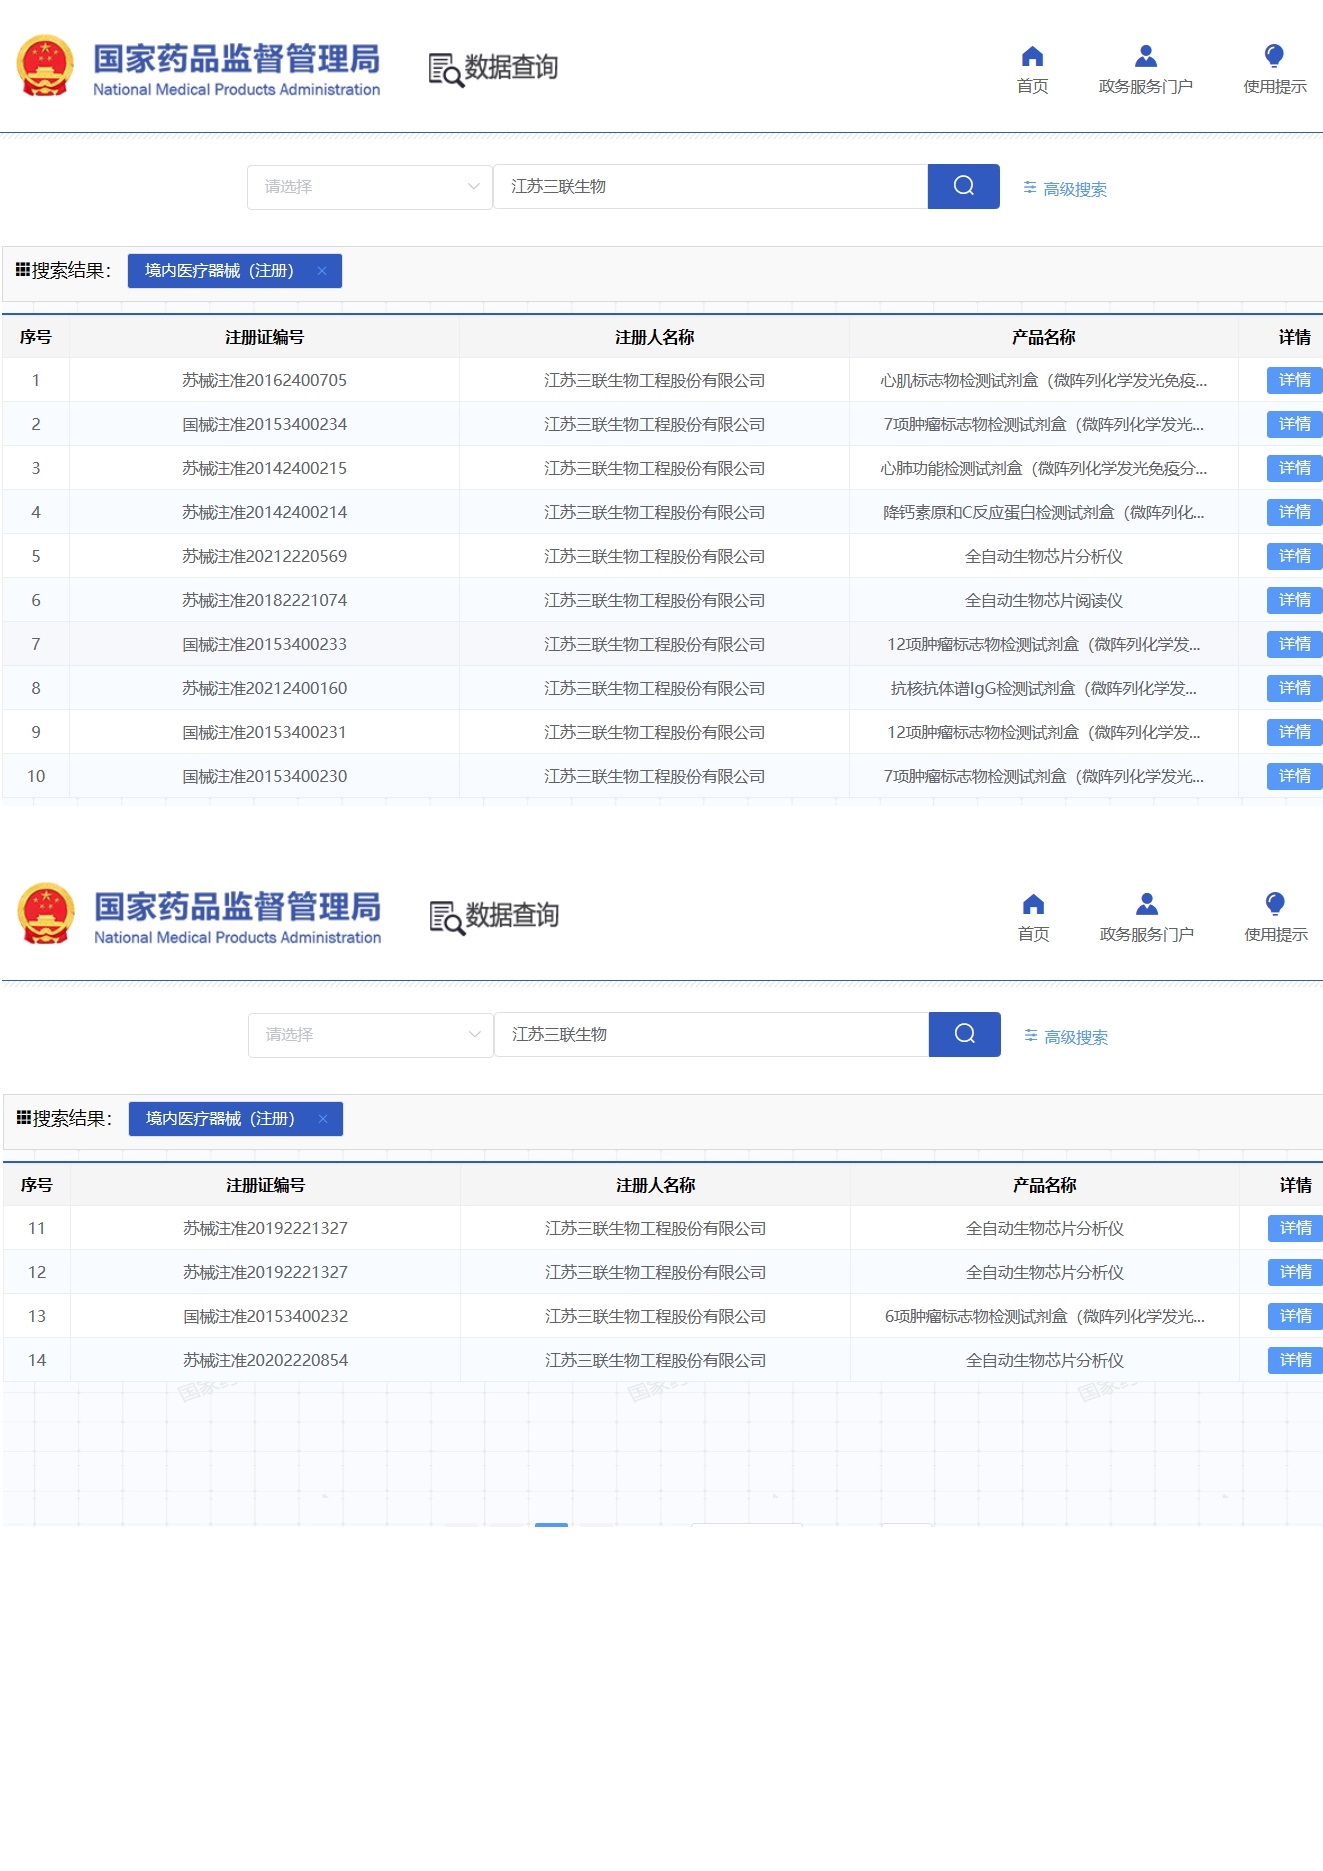Remove the 境内医疗器械（注册）tag above row 1
The image size is (1323, 1871).
coord(322,271)
